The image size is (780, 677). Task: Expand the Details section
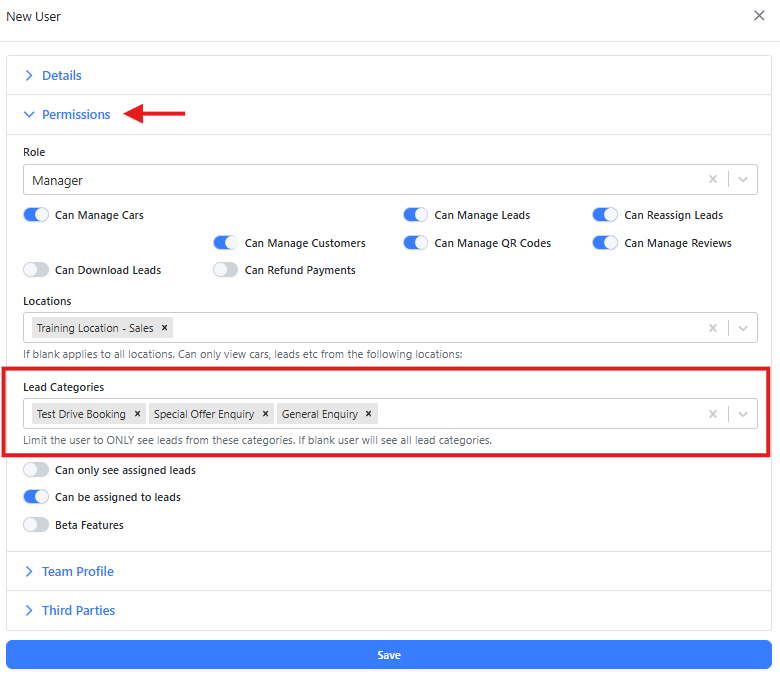click(x=61, y=76)
